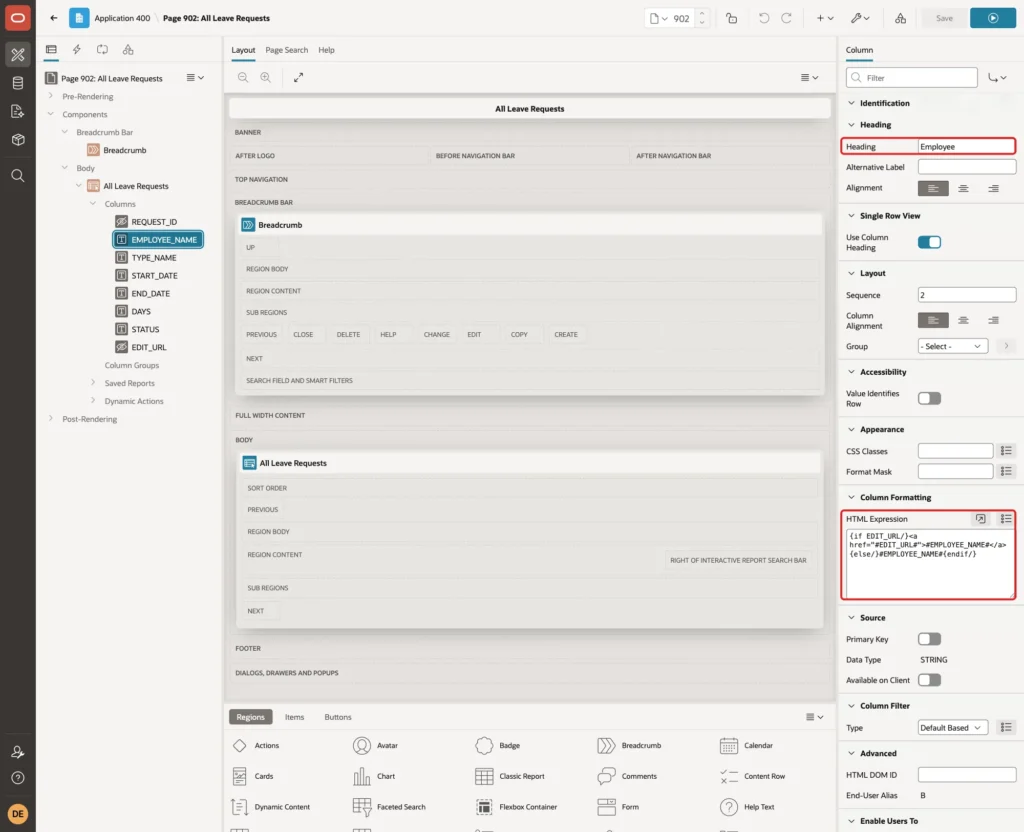The image size is (1024, 832).
Task: Switch to Processing tab icon
Action: [x=102, y=49]
